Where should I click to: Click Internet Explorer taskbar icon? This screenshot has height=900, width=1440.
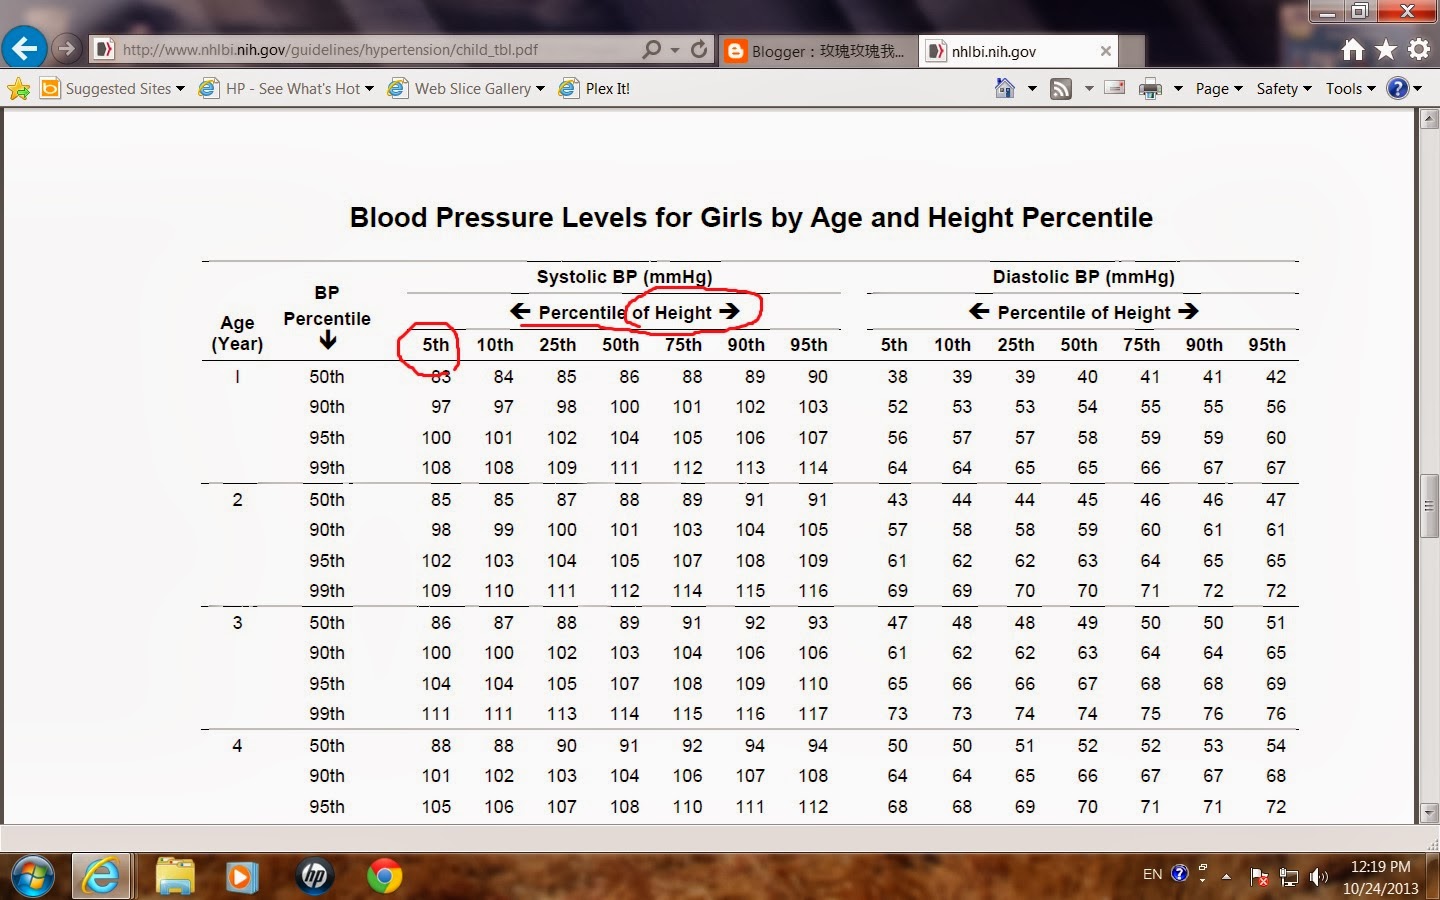[101, 876]
